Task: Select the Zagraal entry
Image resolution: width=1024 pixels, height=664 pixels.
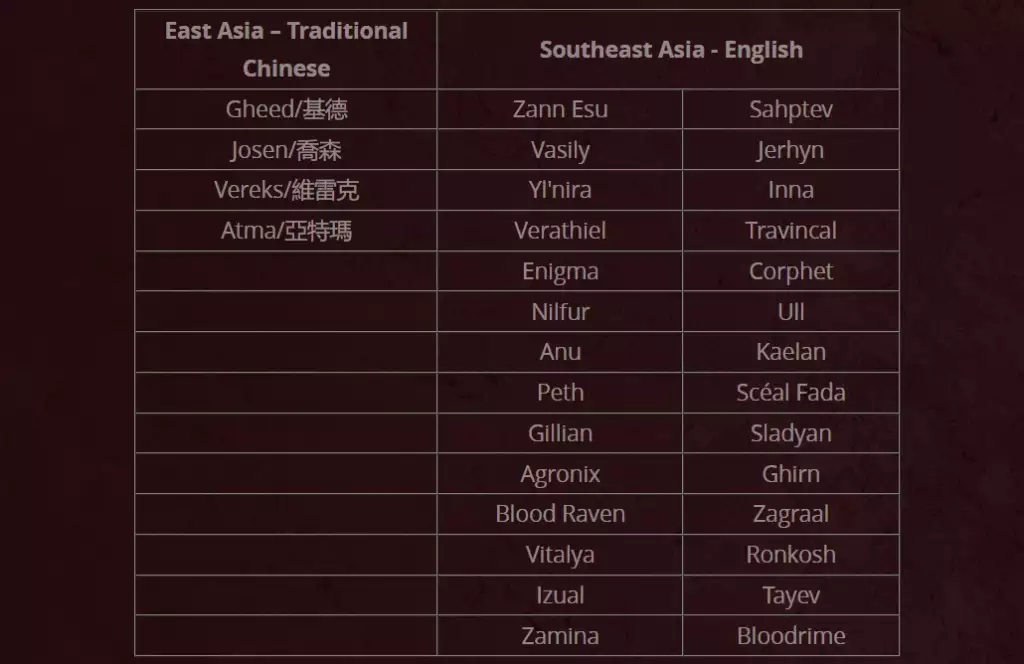Action: pos(791,514)
